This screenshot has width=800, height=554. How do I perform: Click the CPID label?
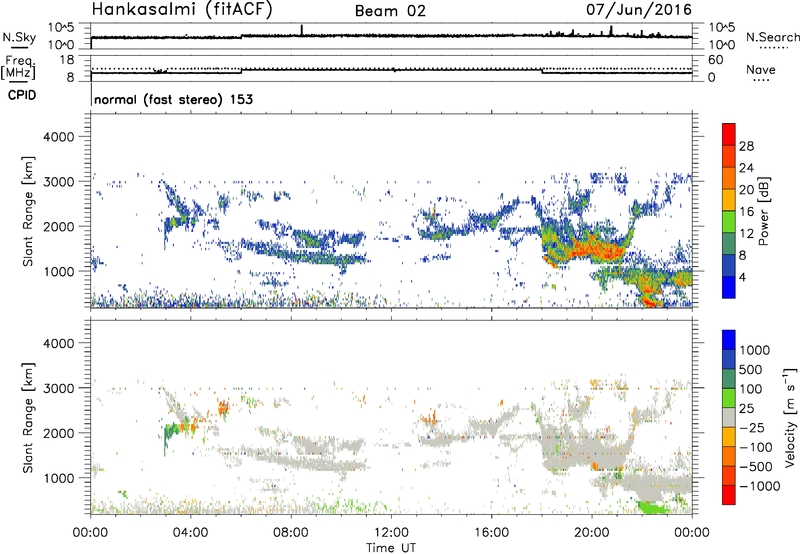22,95
